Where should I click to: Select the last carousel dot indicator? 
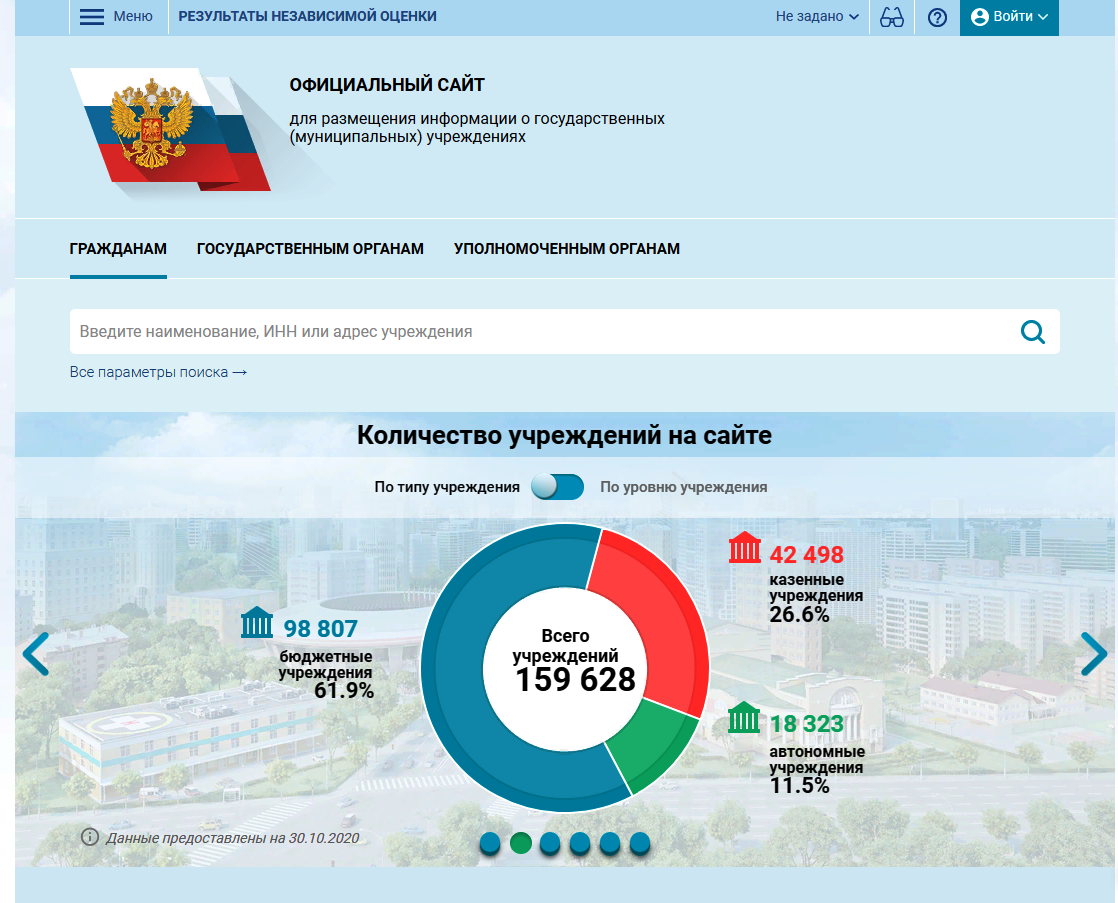click(640, 843)
